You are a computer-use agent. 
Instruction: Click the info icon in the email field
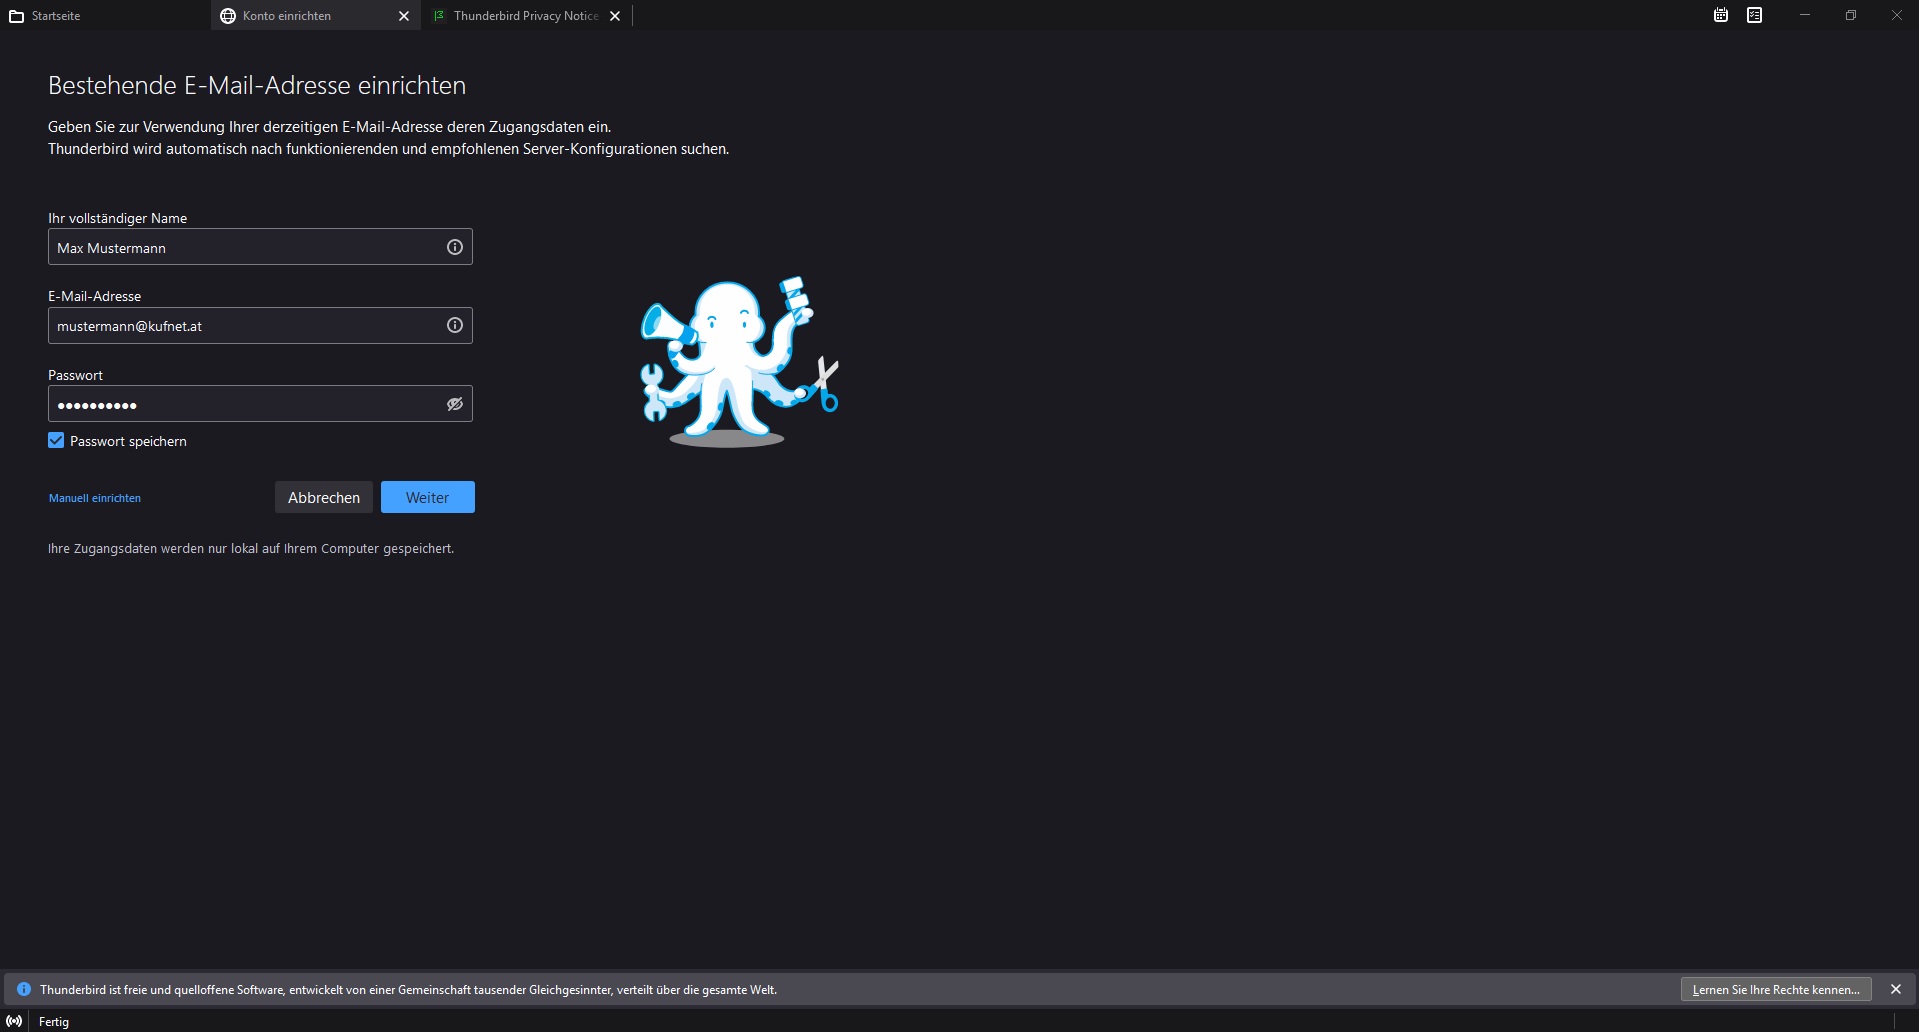coord(454,325)
